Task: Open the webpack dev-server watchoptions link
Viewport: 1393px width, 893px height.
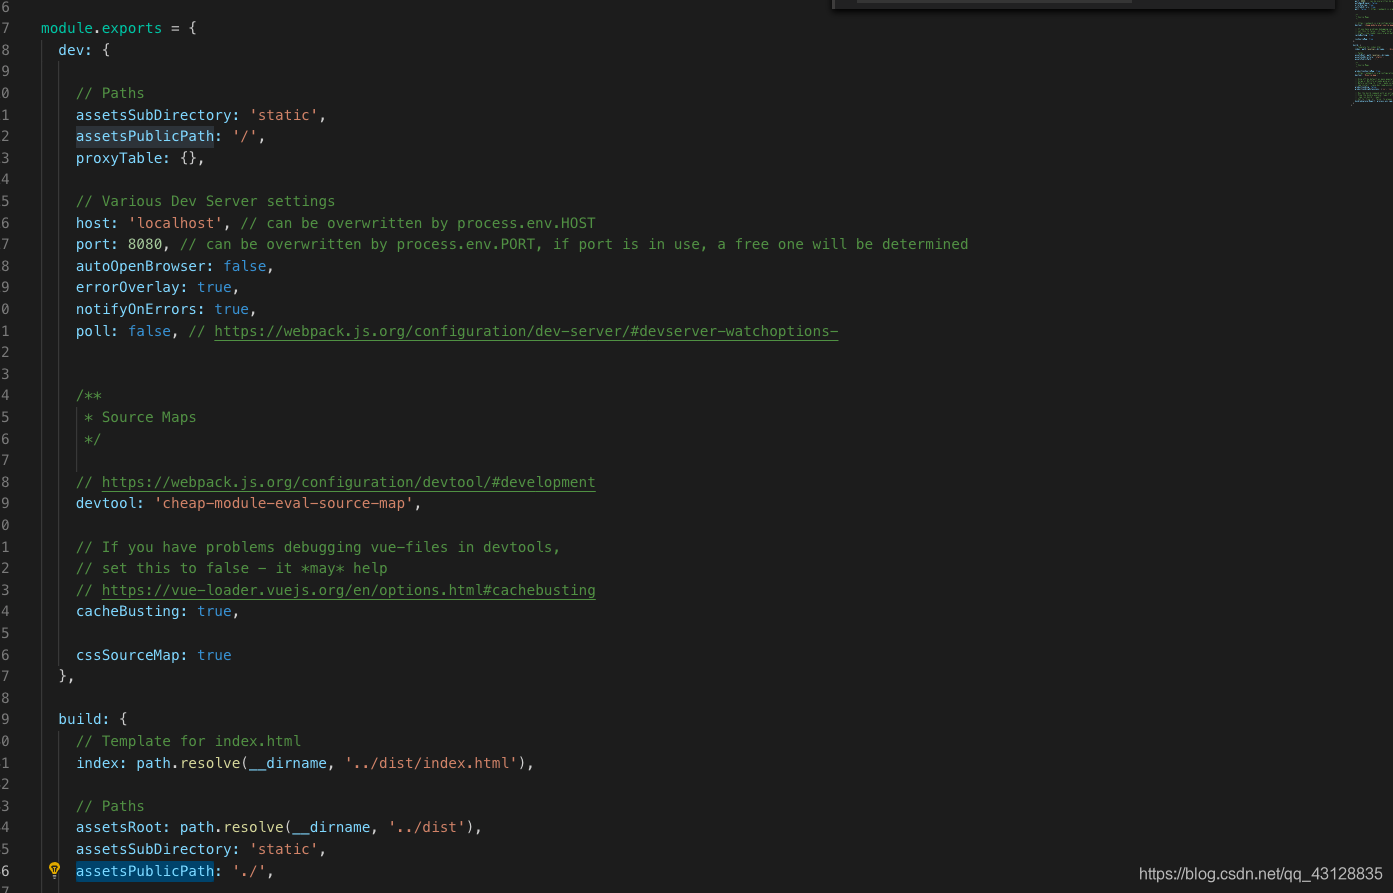Action: pyautogui.click(x=526, y=331)
